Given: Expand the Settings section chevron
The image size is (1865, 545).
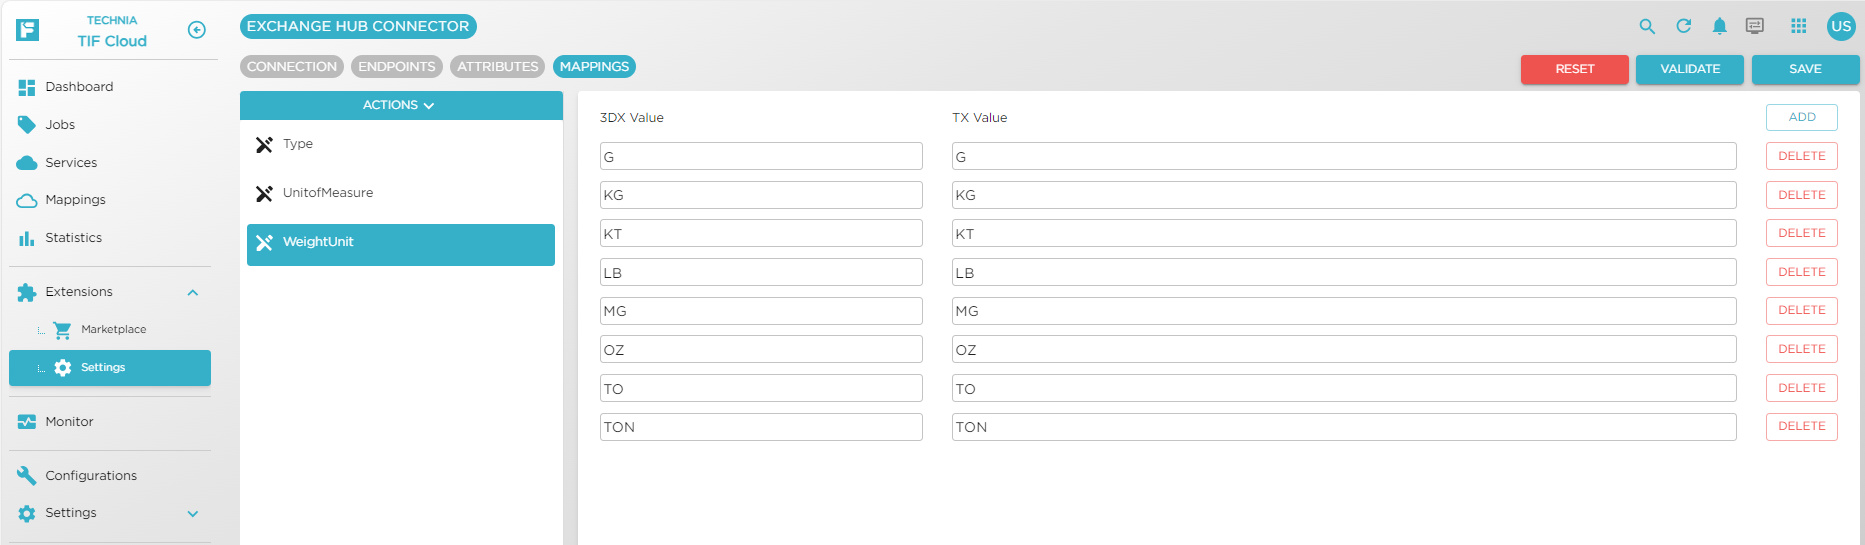Looking at the screenshot, I should point(193,514).
